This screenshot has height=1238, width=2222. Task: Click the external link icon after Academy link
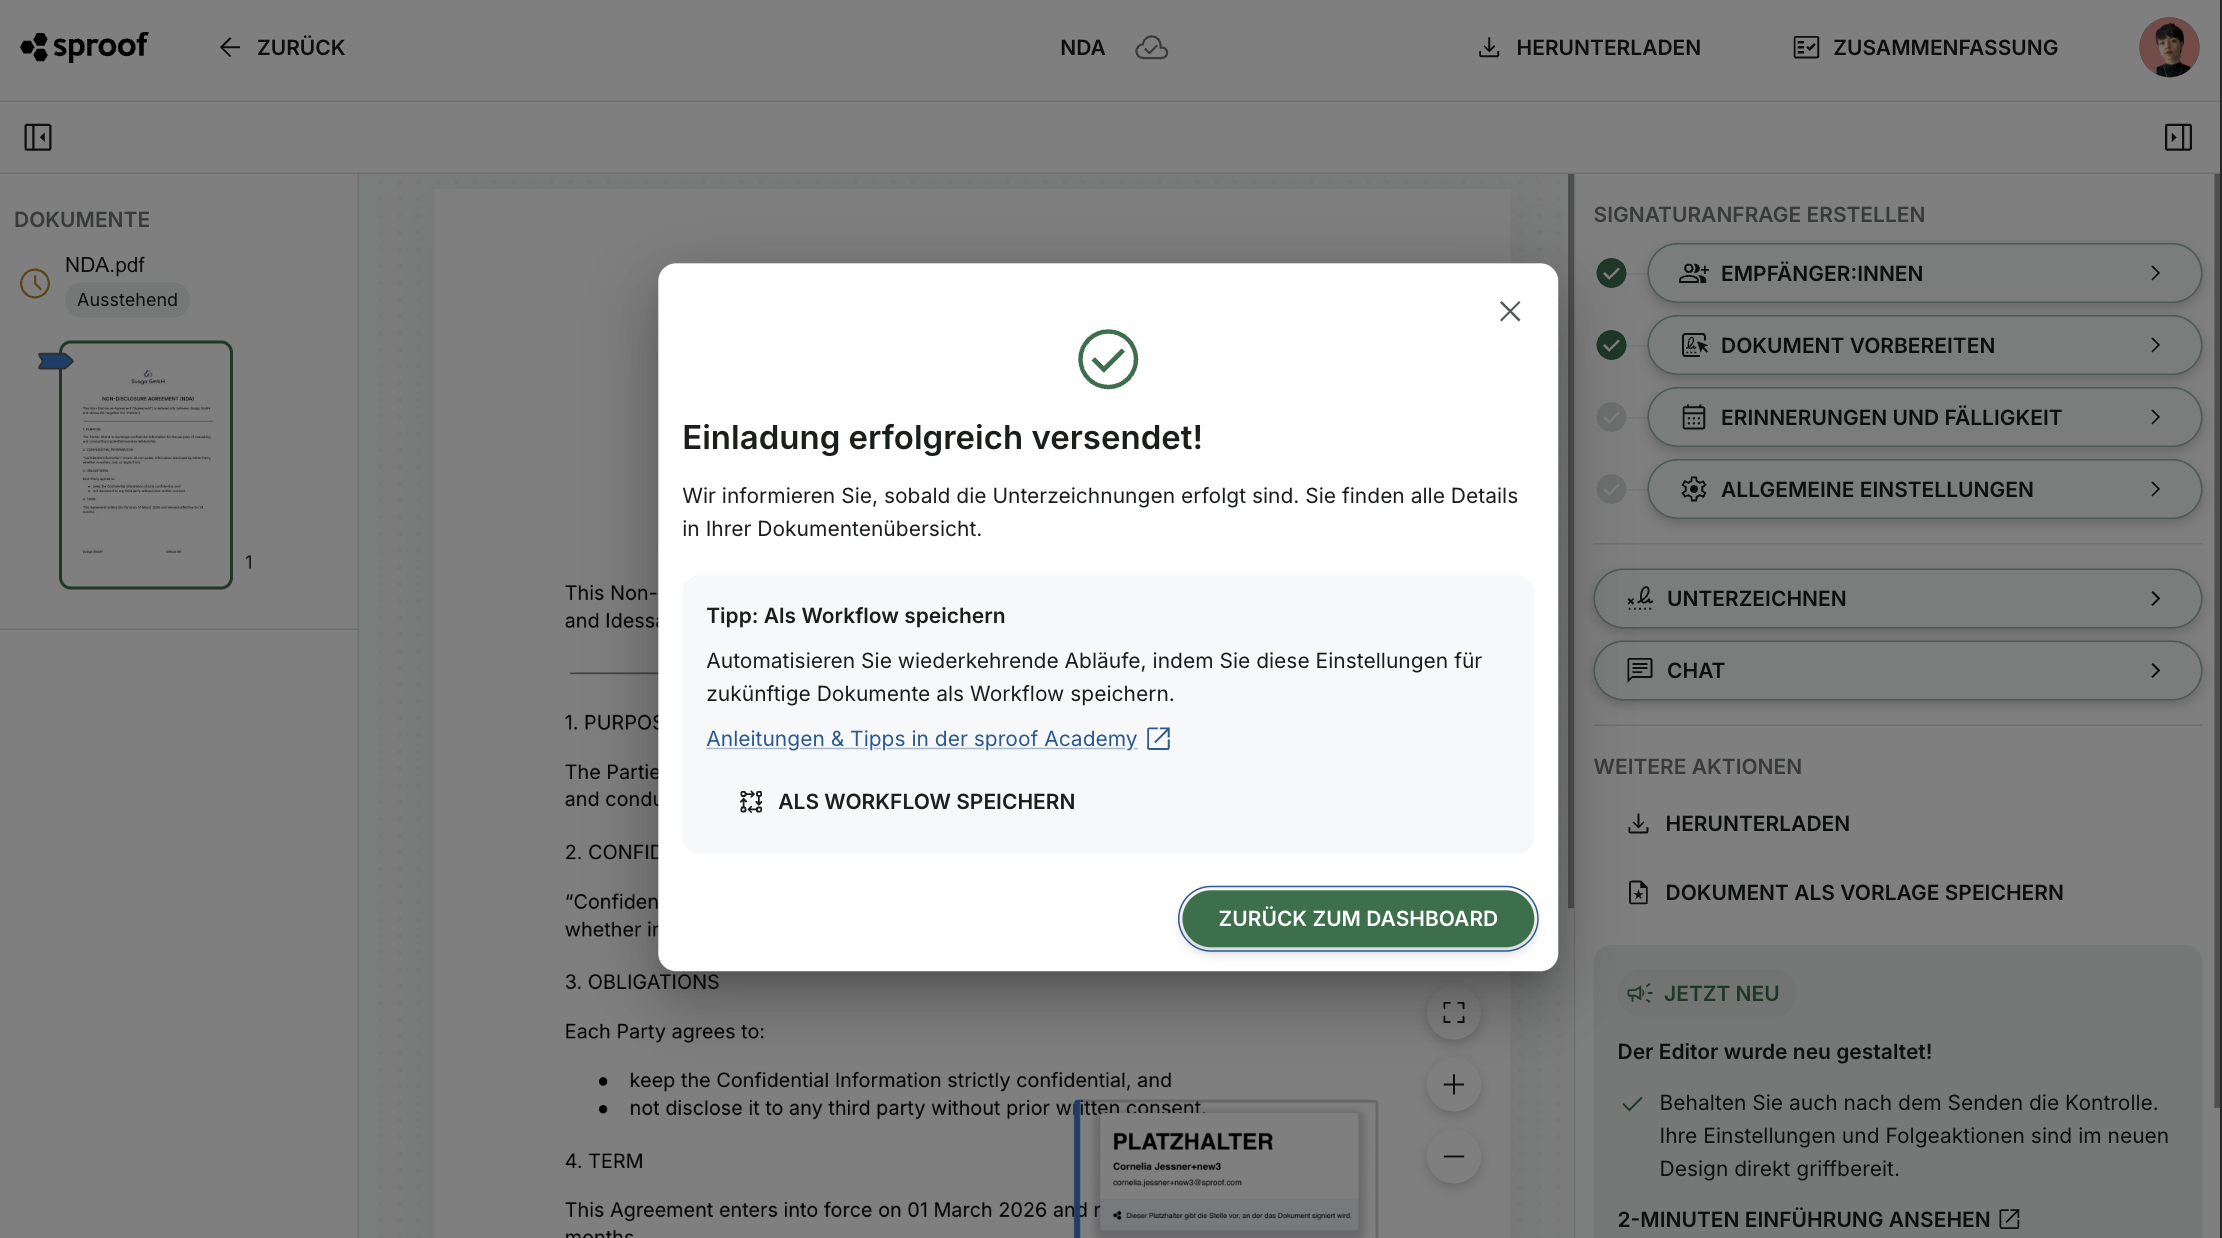coord(1158,738)
